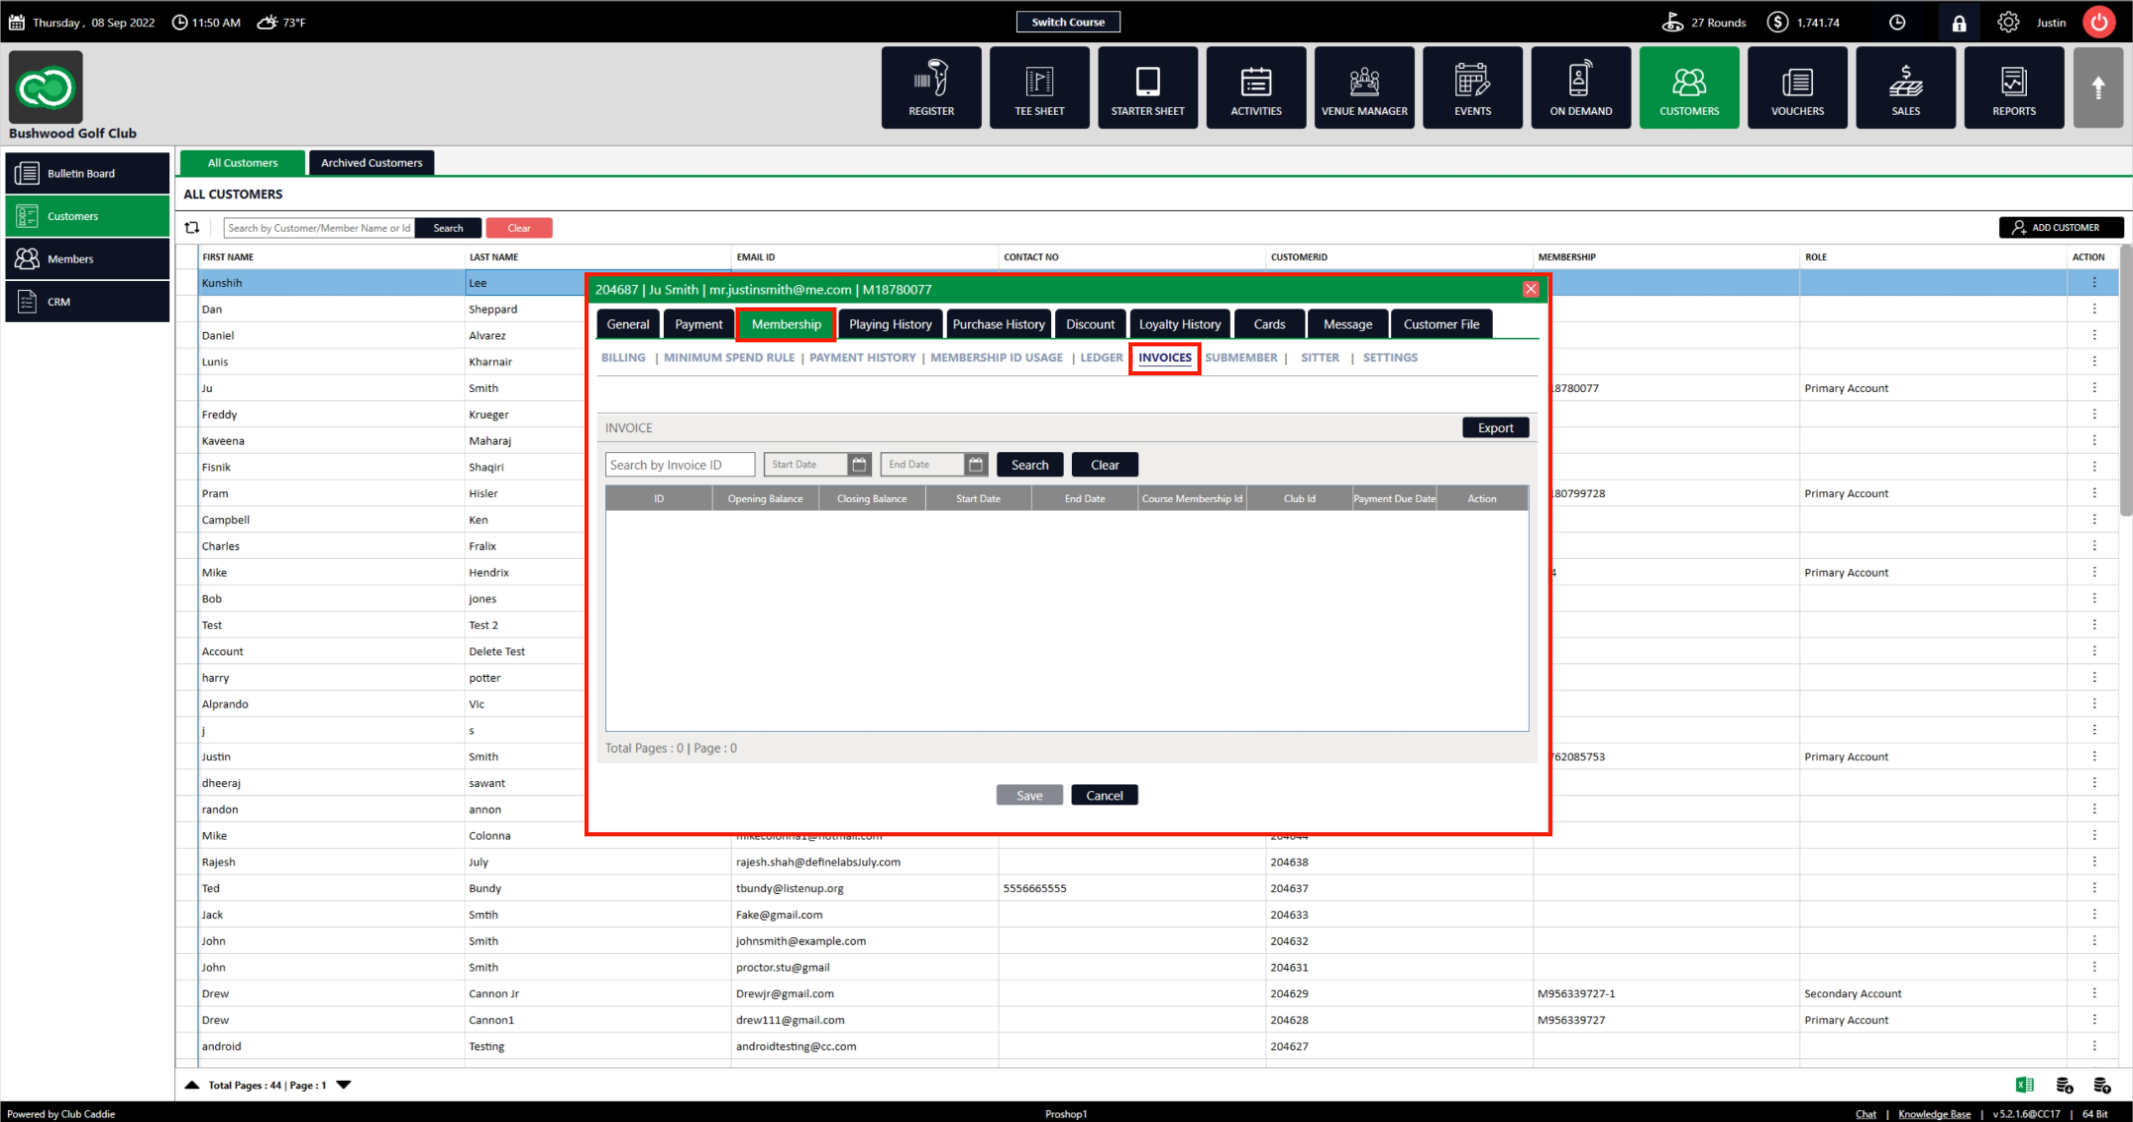
Task: Open action menu for Dan Sheppard row
Action: [x=2094, y=309]
